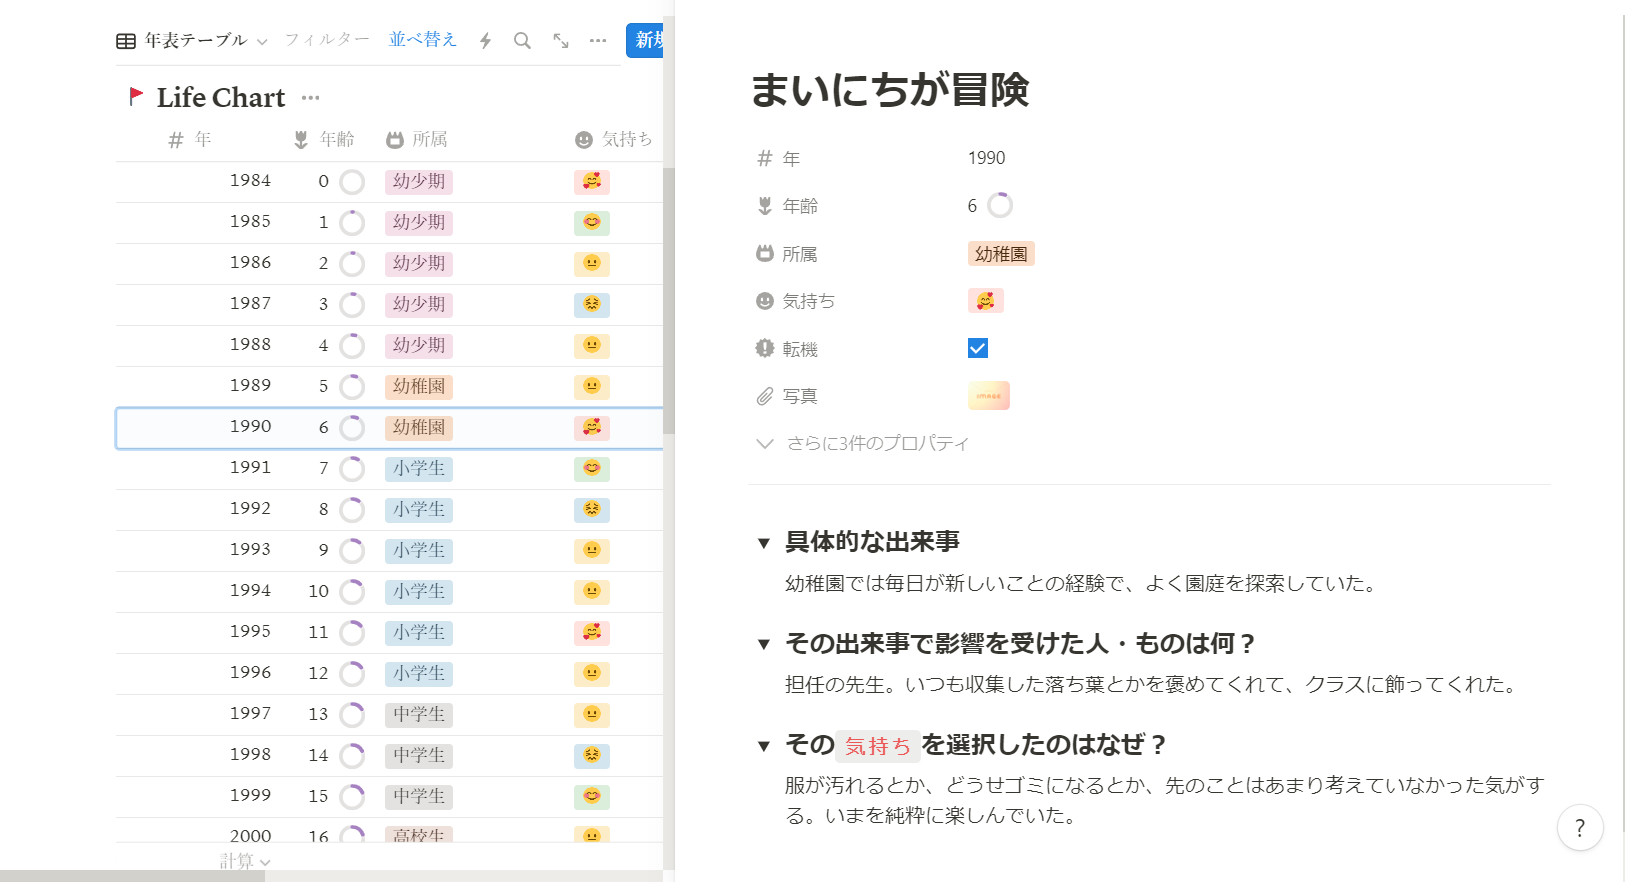
Task: Click the 幼稚園 tag in the page properties
Action: click(x=1001, y=254)
